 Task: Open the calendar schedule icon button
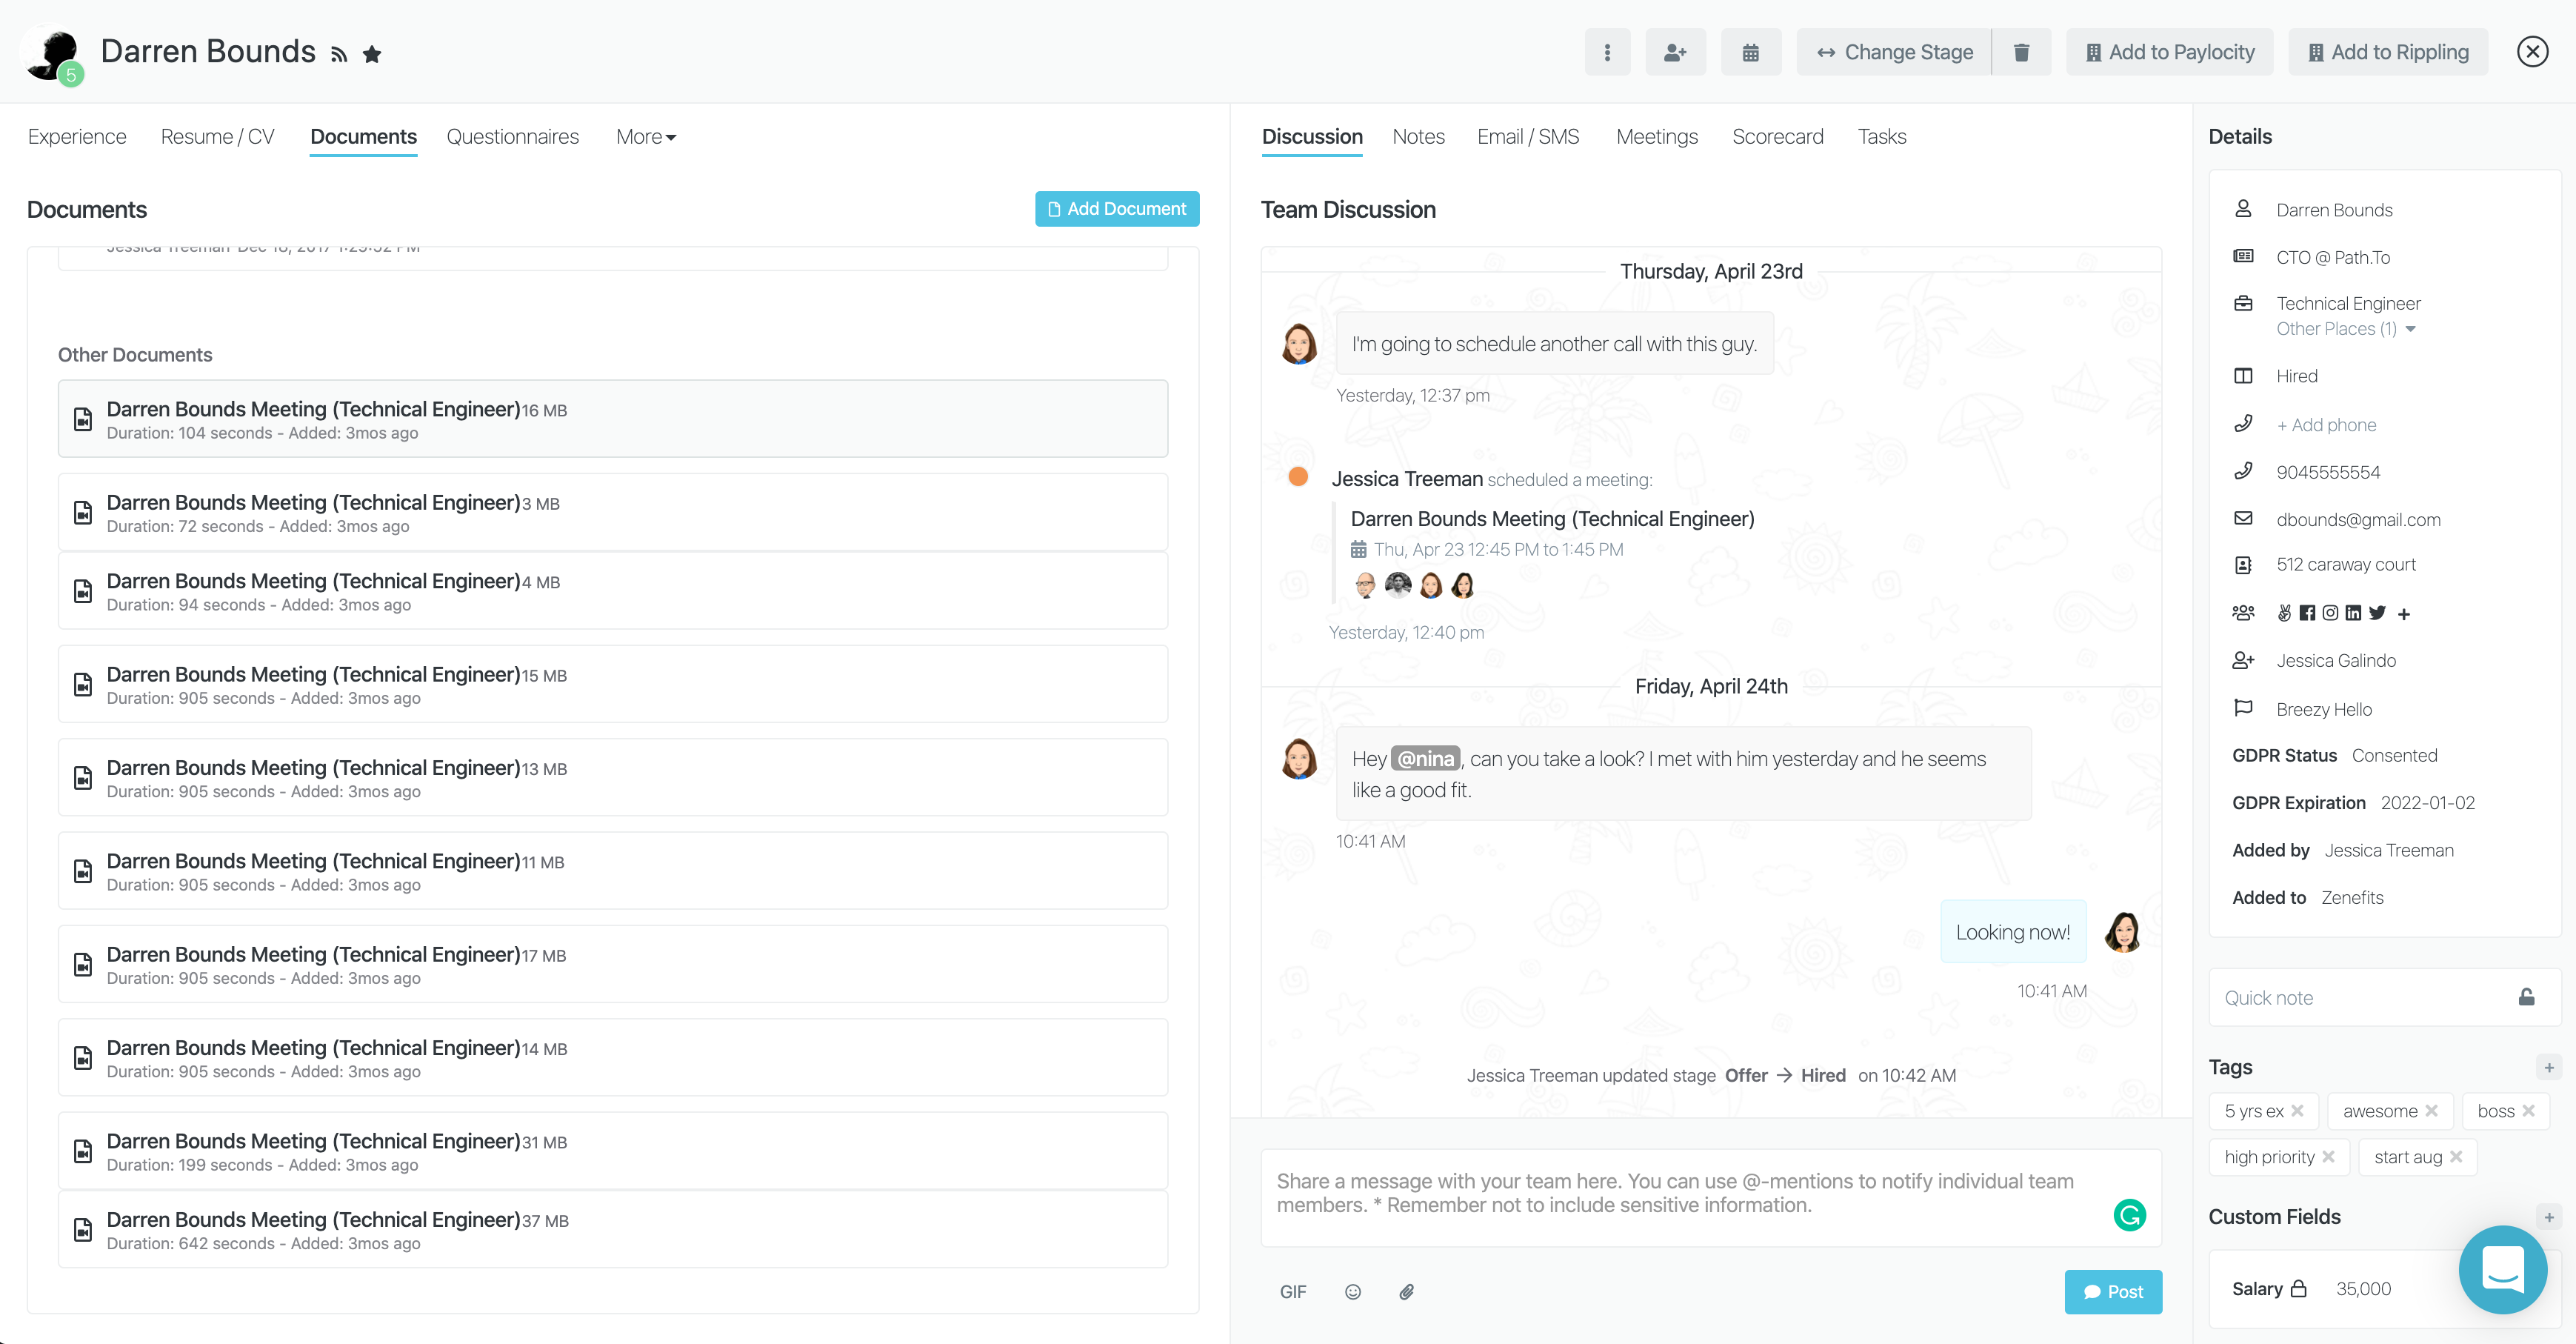point(1750,52)
